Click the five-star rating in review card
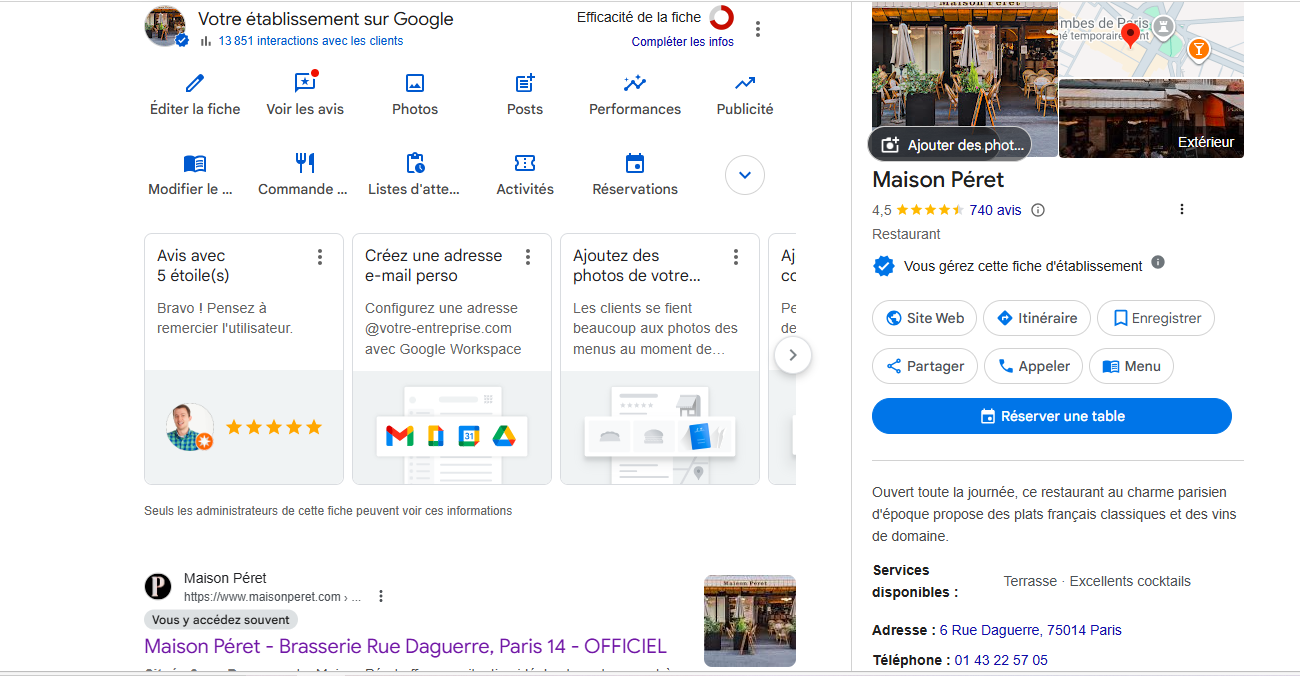The image size is (1300, 676). click(x=274, y=427)
